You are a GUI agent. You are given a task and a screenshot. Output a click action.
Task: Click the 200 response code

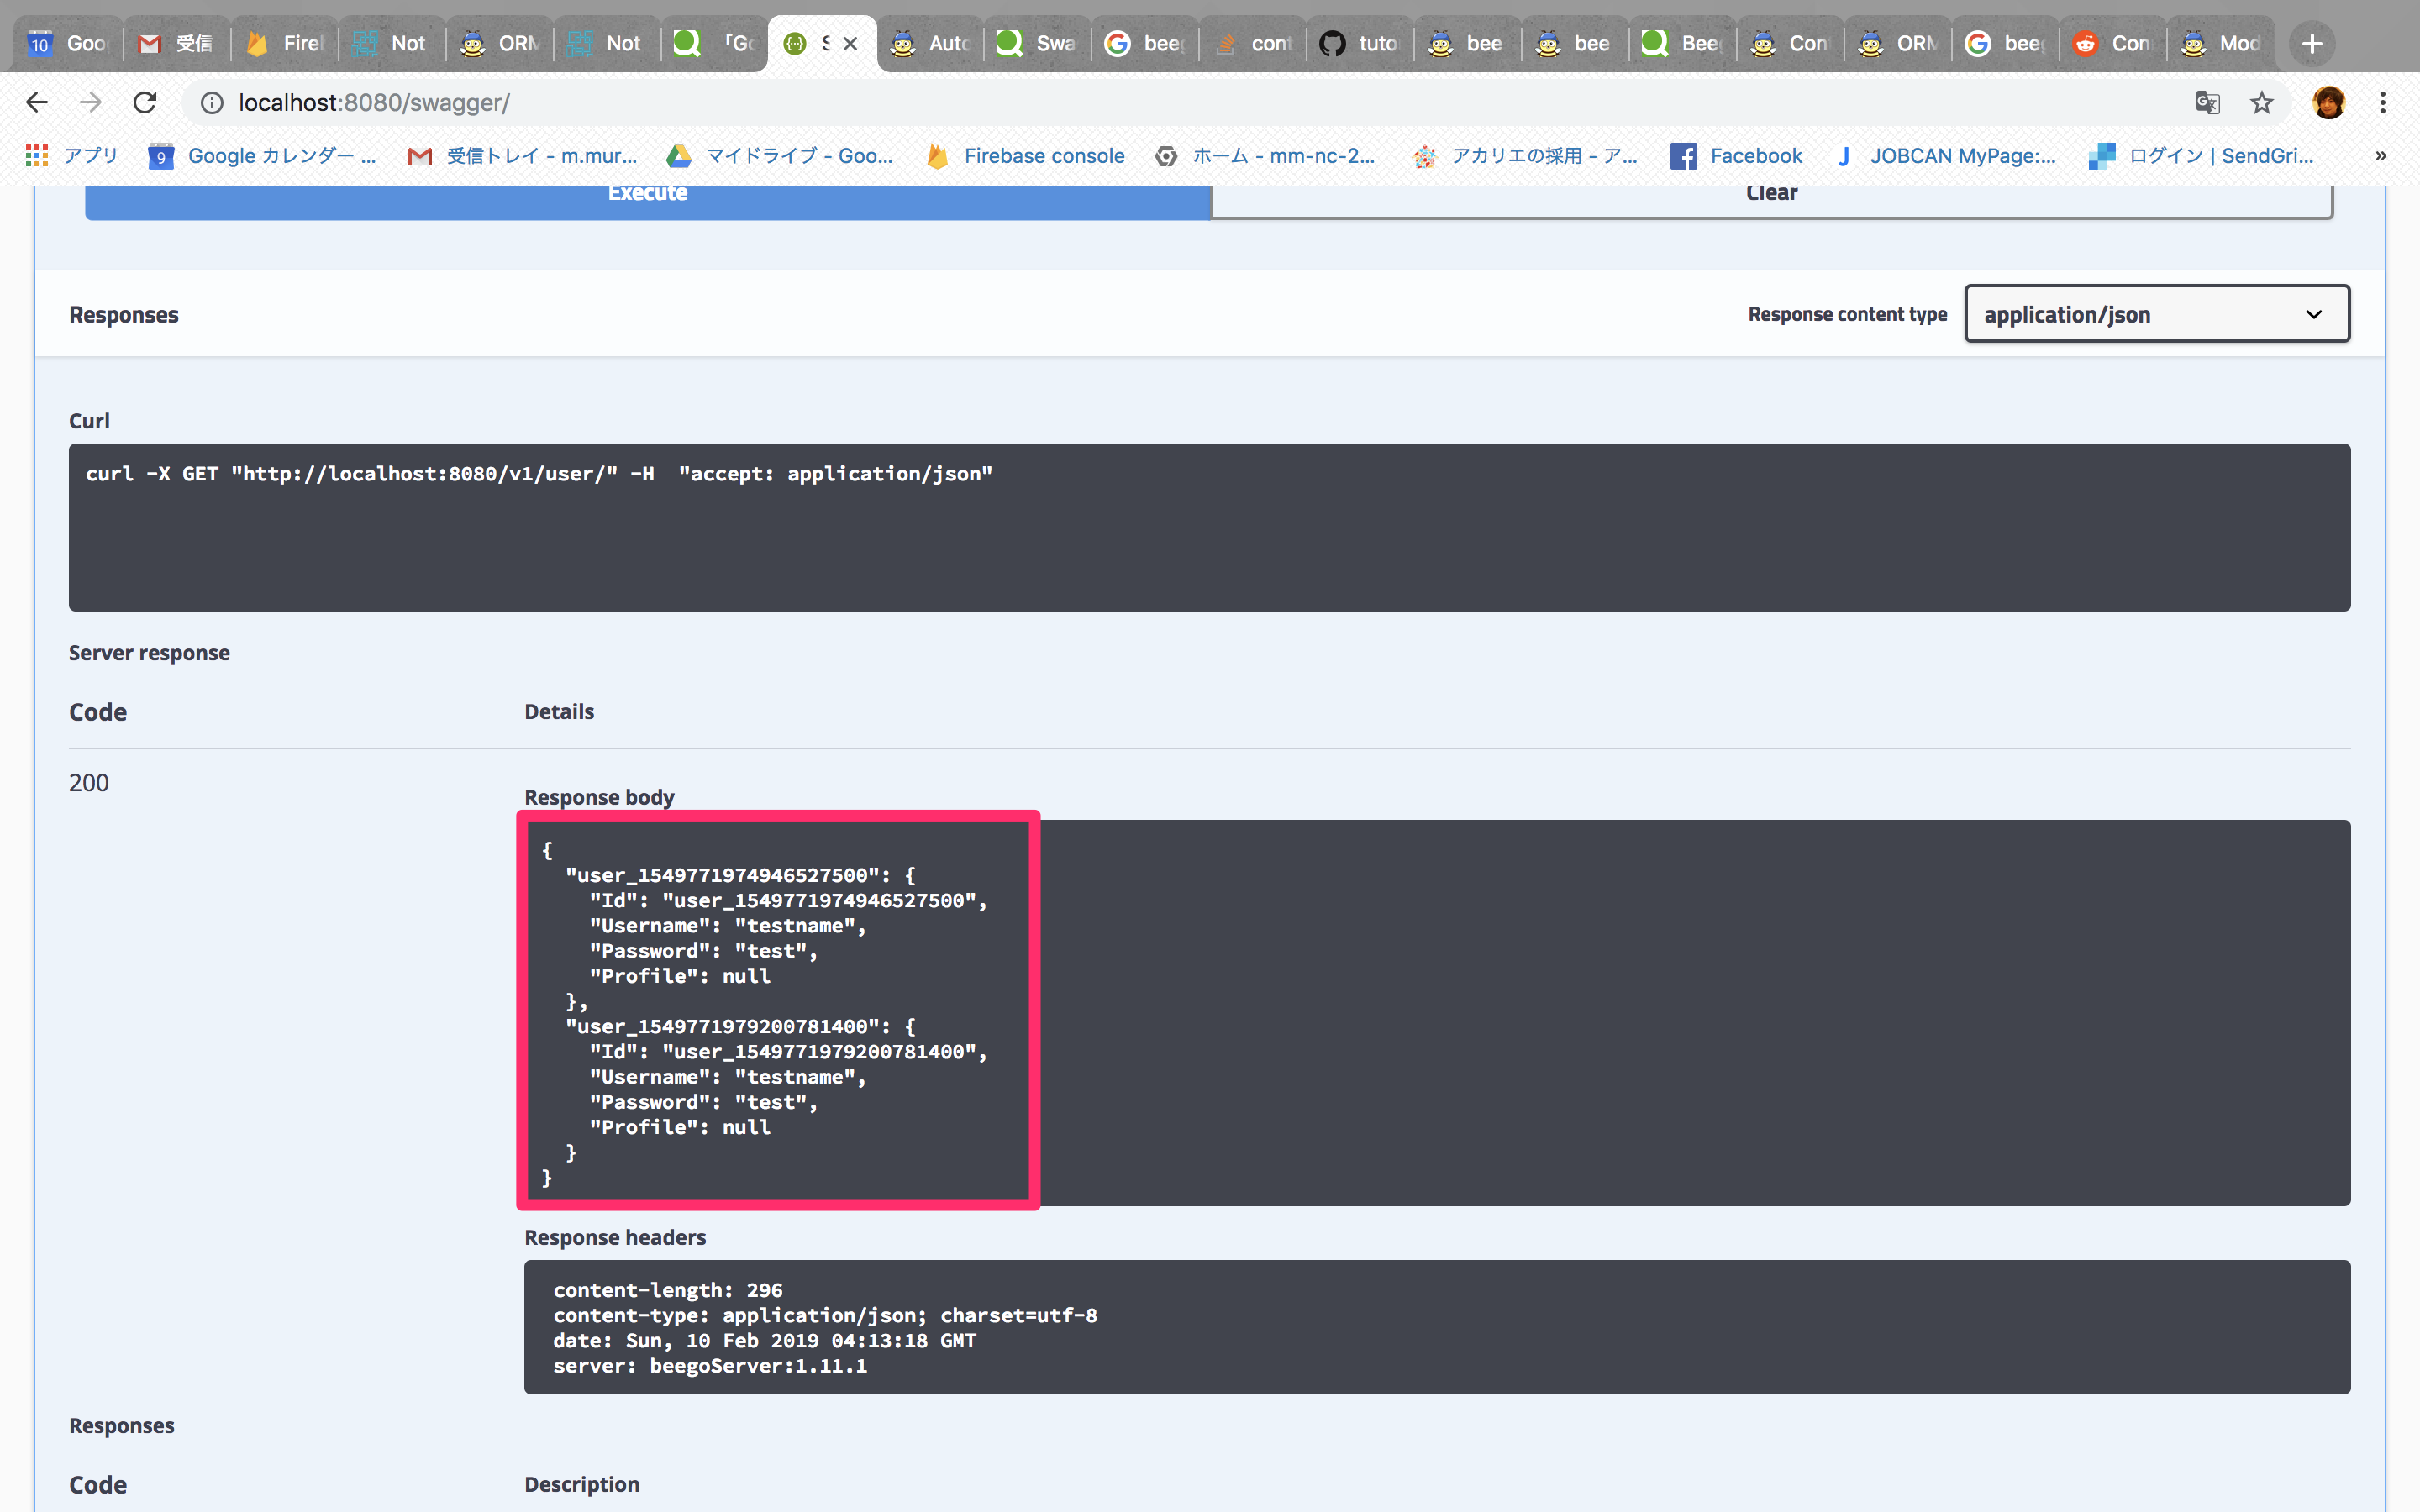[x=88, y=782]
